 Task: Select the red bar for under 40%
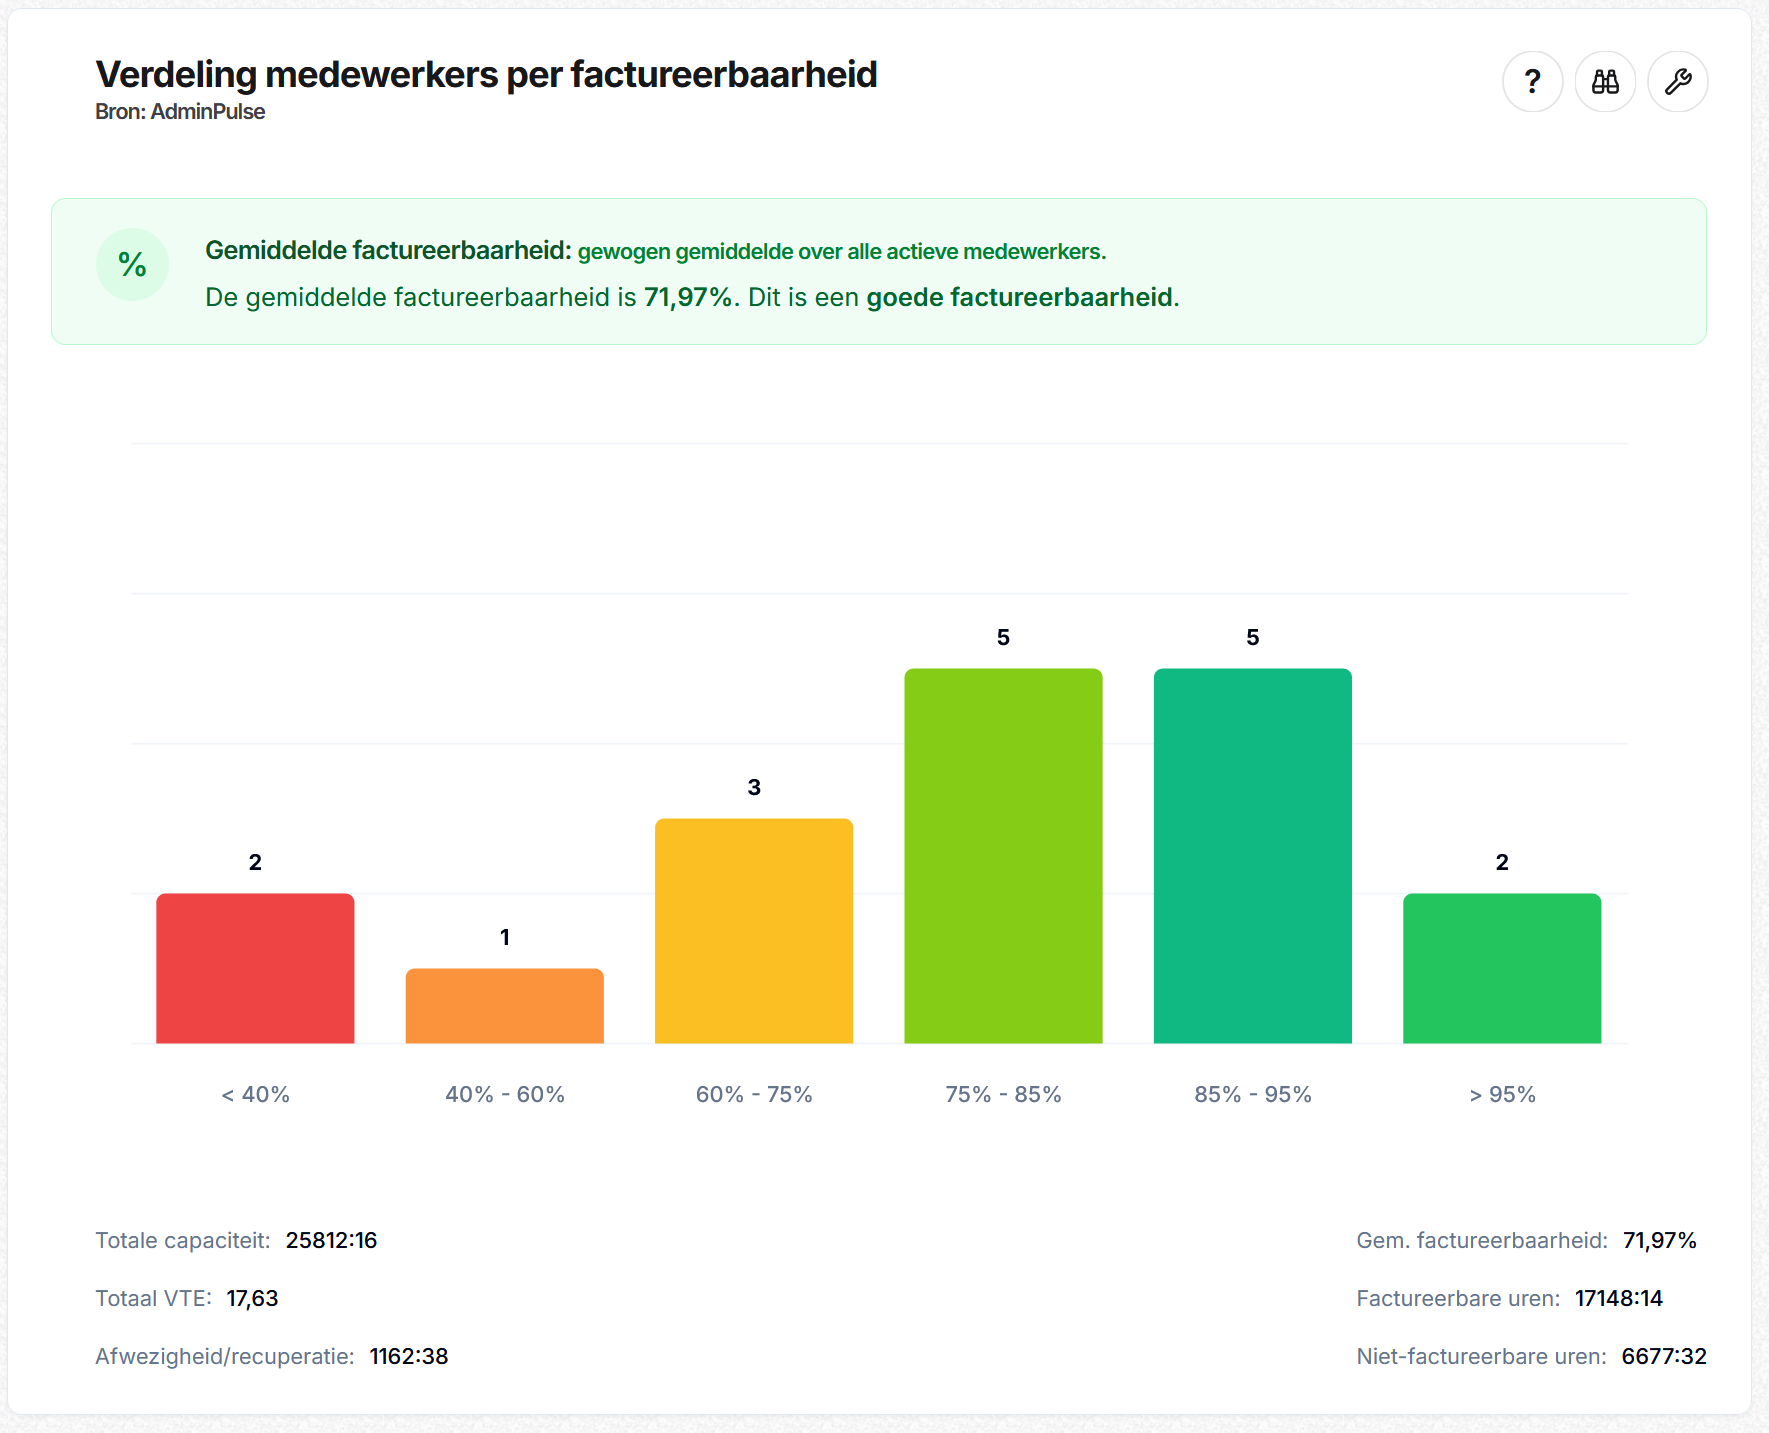tap(255, 968)
